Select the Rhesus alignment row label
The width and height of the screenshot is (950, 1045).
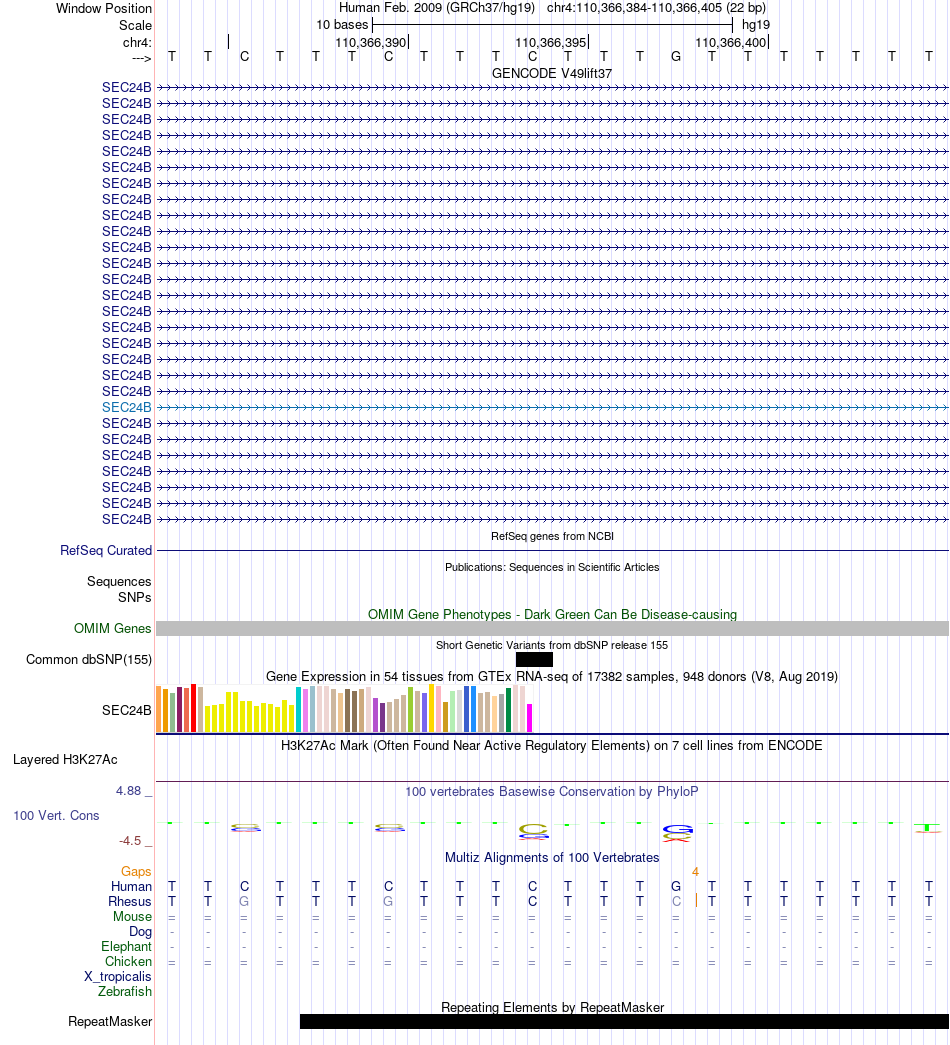[x=130, y=902]
